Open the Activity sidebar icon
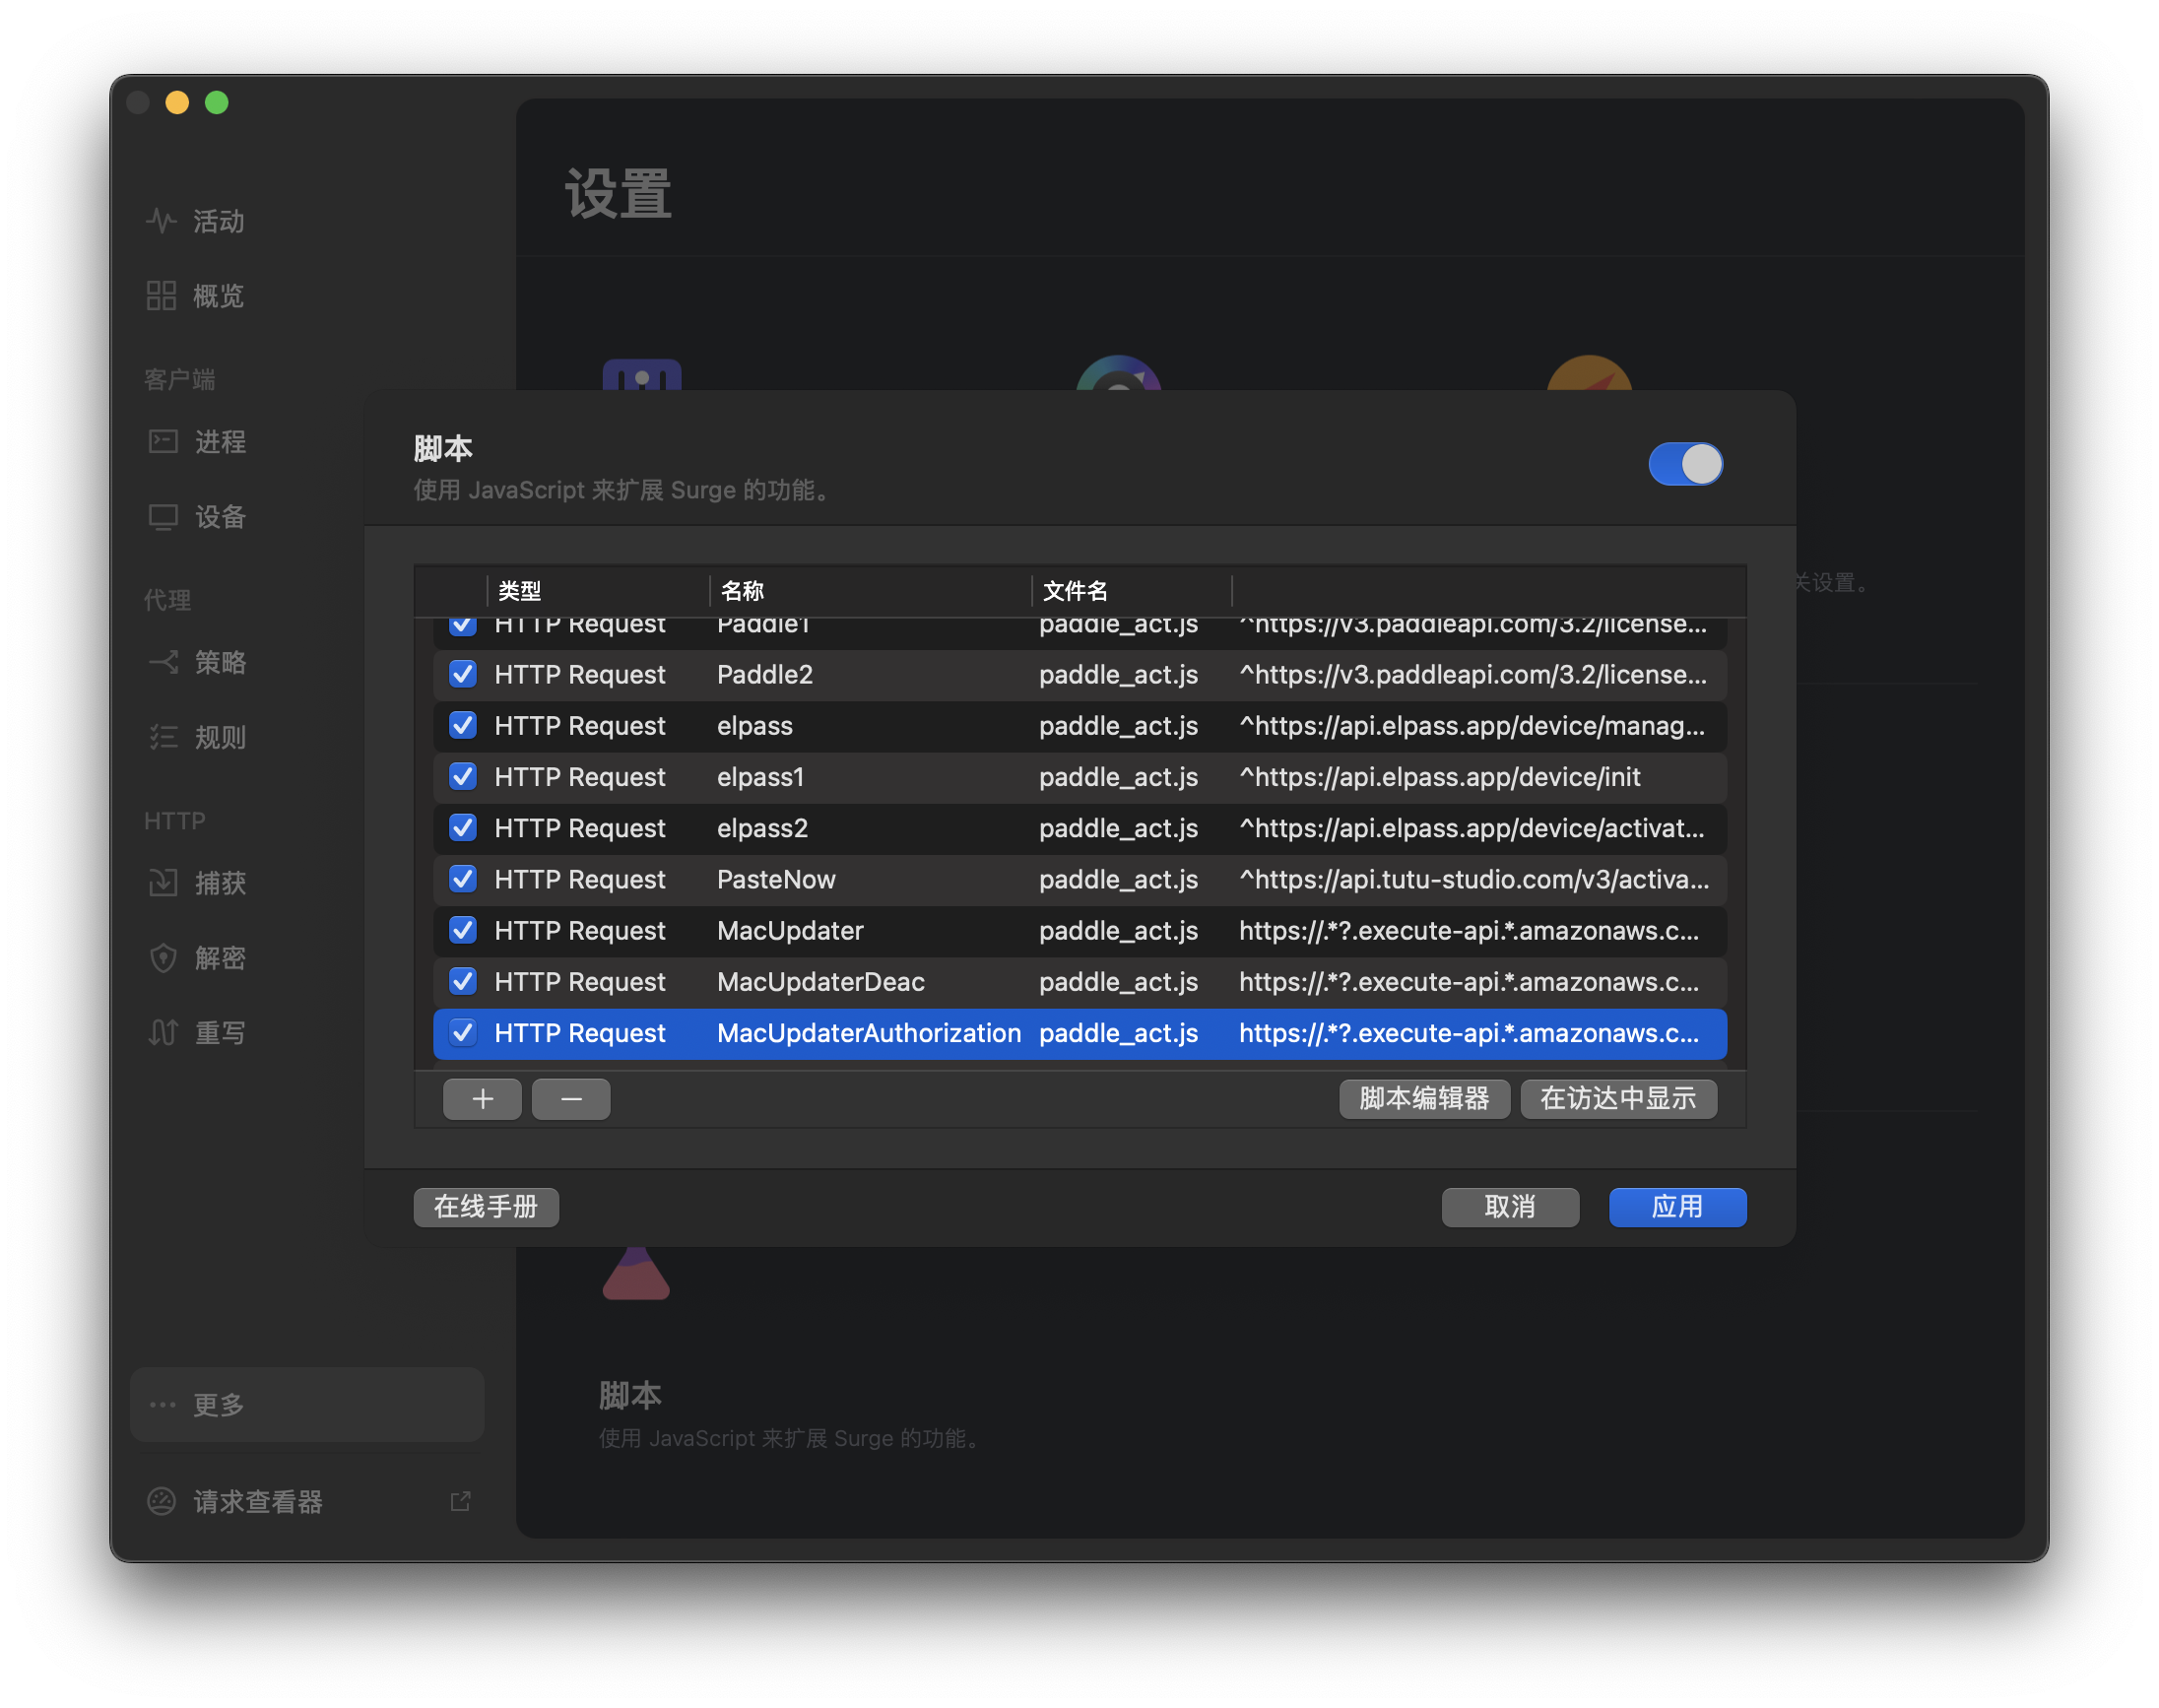2159x1708 pixels. 161,220
